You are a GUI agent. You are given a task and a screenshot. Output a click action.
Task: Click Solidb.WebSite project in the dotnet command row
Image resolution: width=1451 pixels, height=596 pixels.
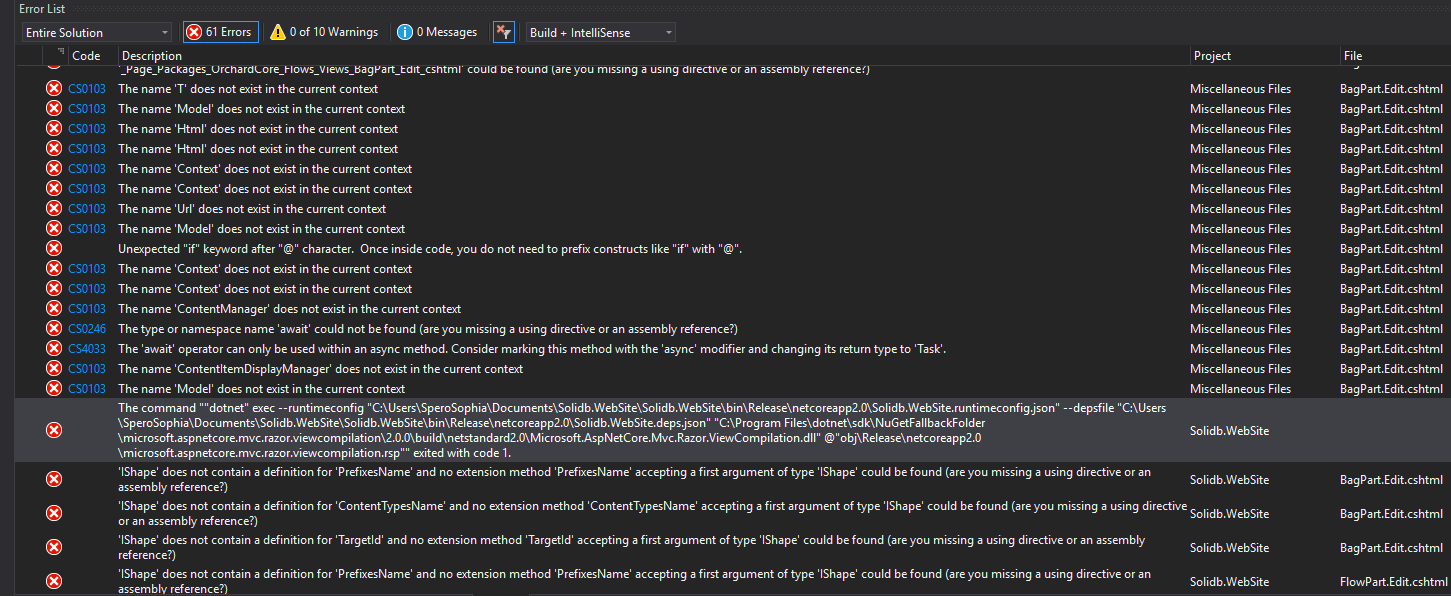[x=1229, y=430]
